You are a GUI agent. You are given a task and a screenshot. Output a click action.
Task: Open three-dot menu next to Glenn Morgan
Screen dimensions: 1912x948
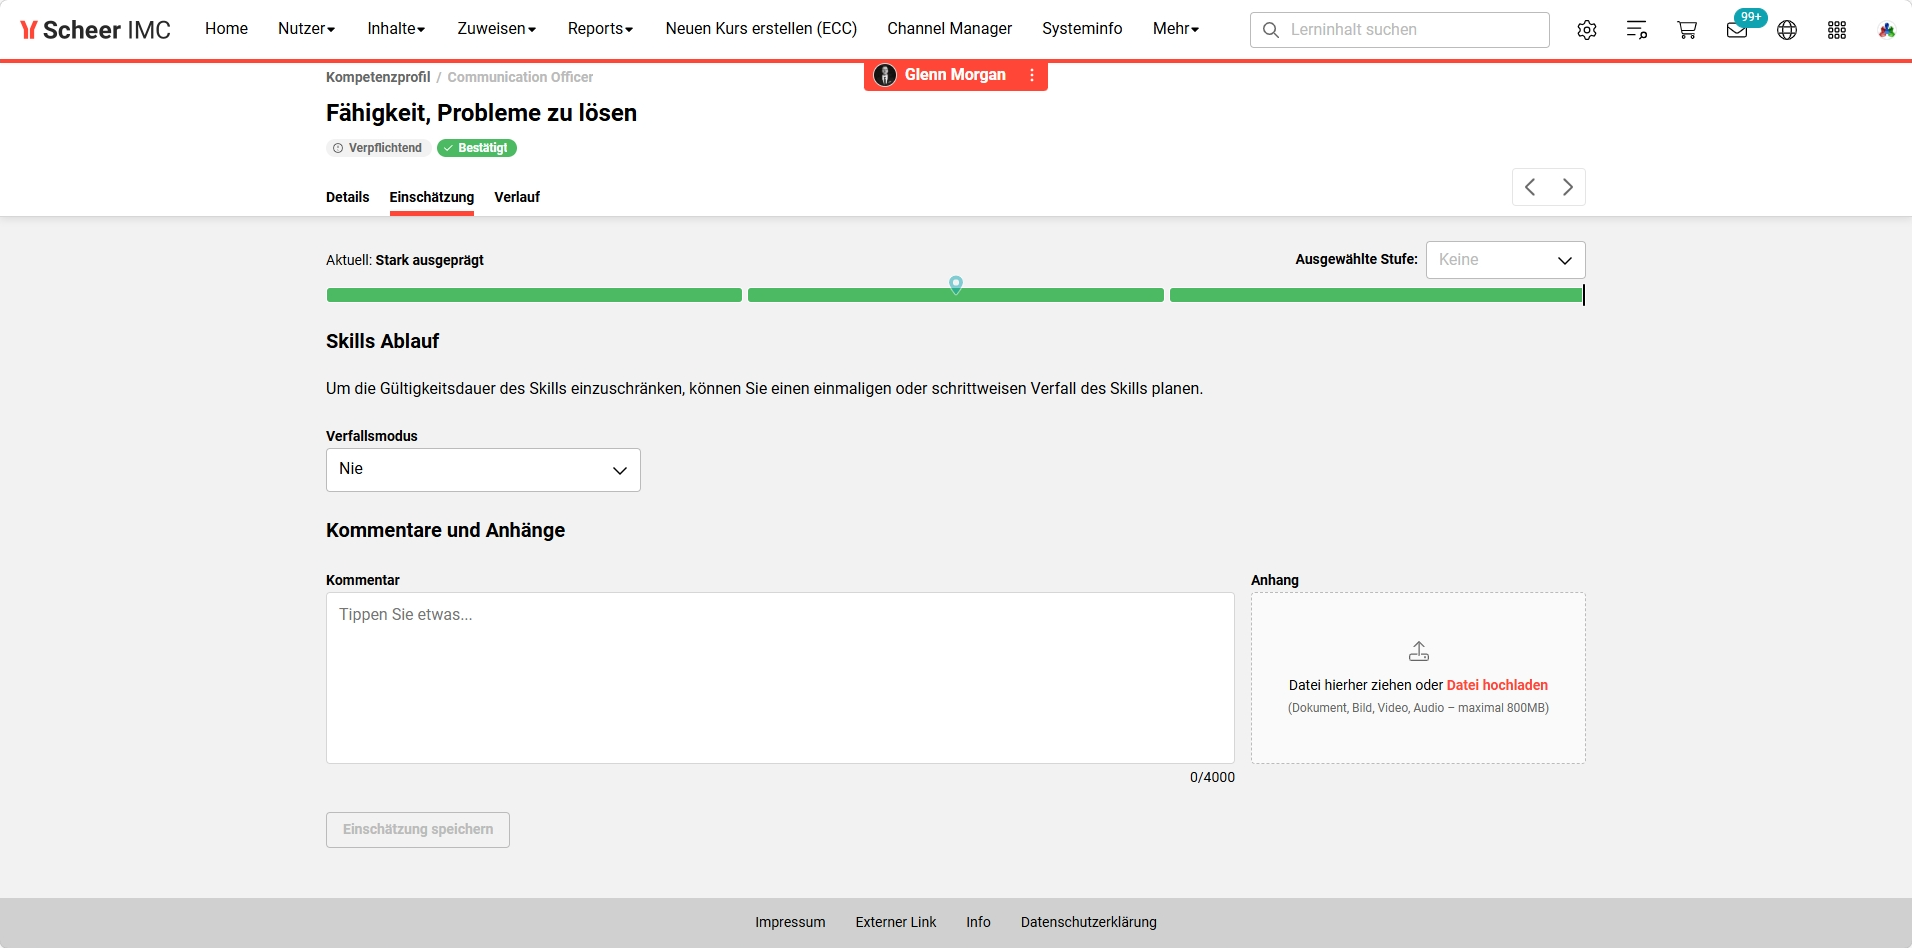coord(1032,75)
